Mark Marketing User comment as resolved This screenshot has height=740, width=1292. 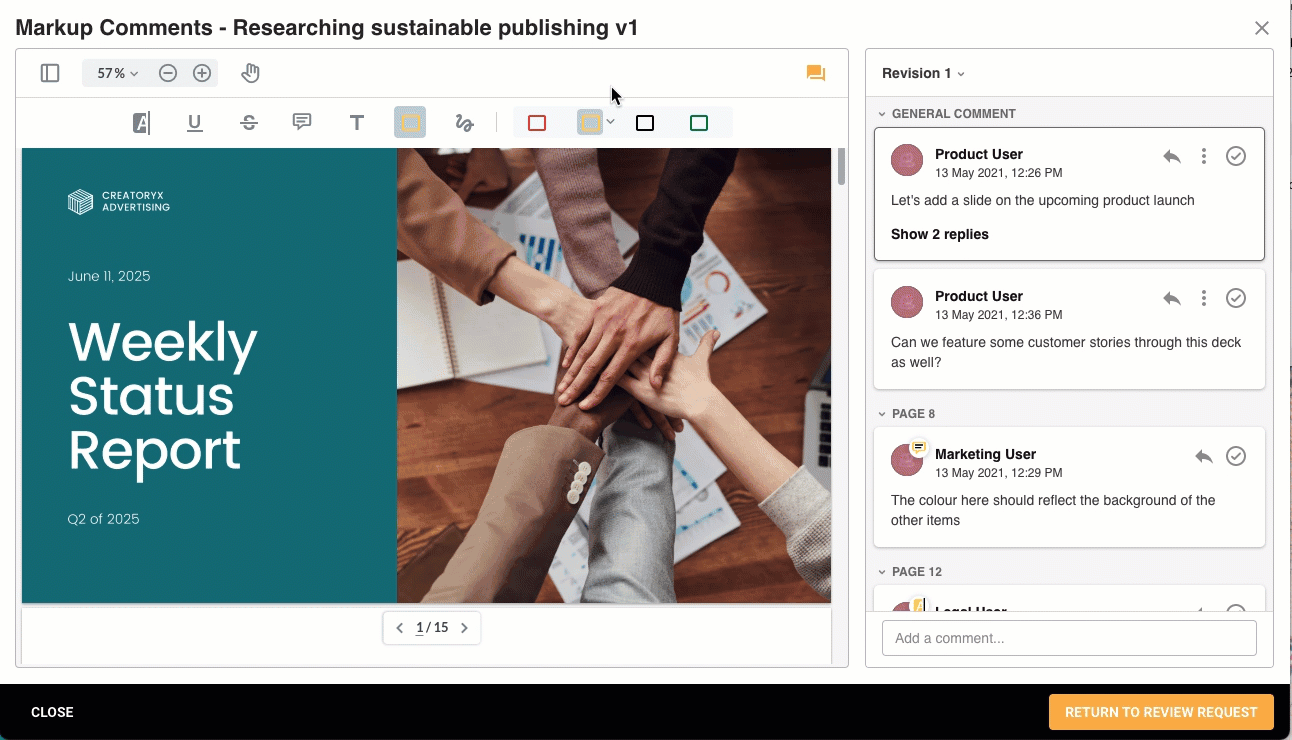(x=1236, y=456)
